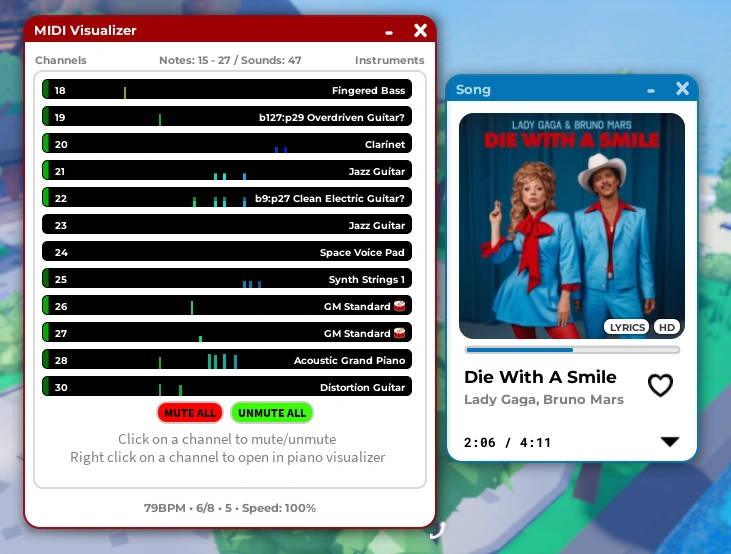Unmute channel 24 Space Voice Pad
The height and width of the screenshot is (554, 731).
click(x=227, y=252)
